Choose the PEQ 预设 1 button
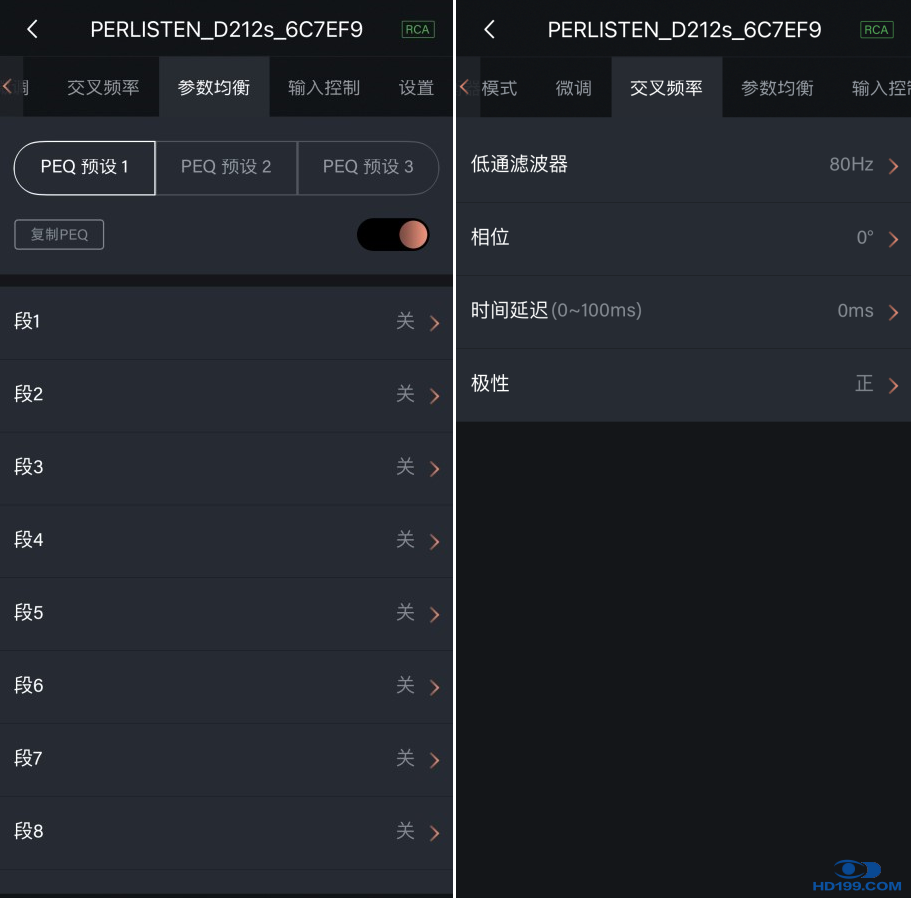 point(85,167)
